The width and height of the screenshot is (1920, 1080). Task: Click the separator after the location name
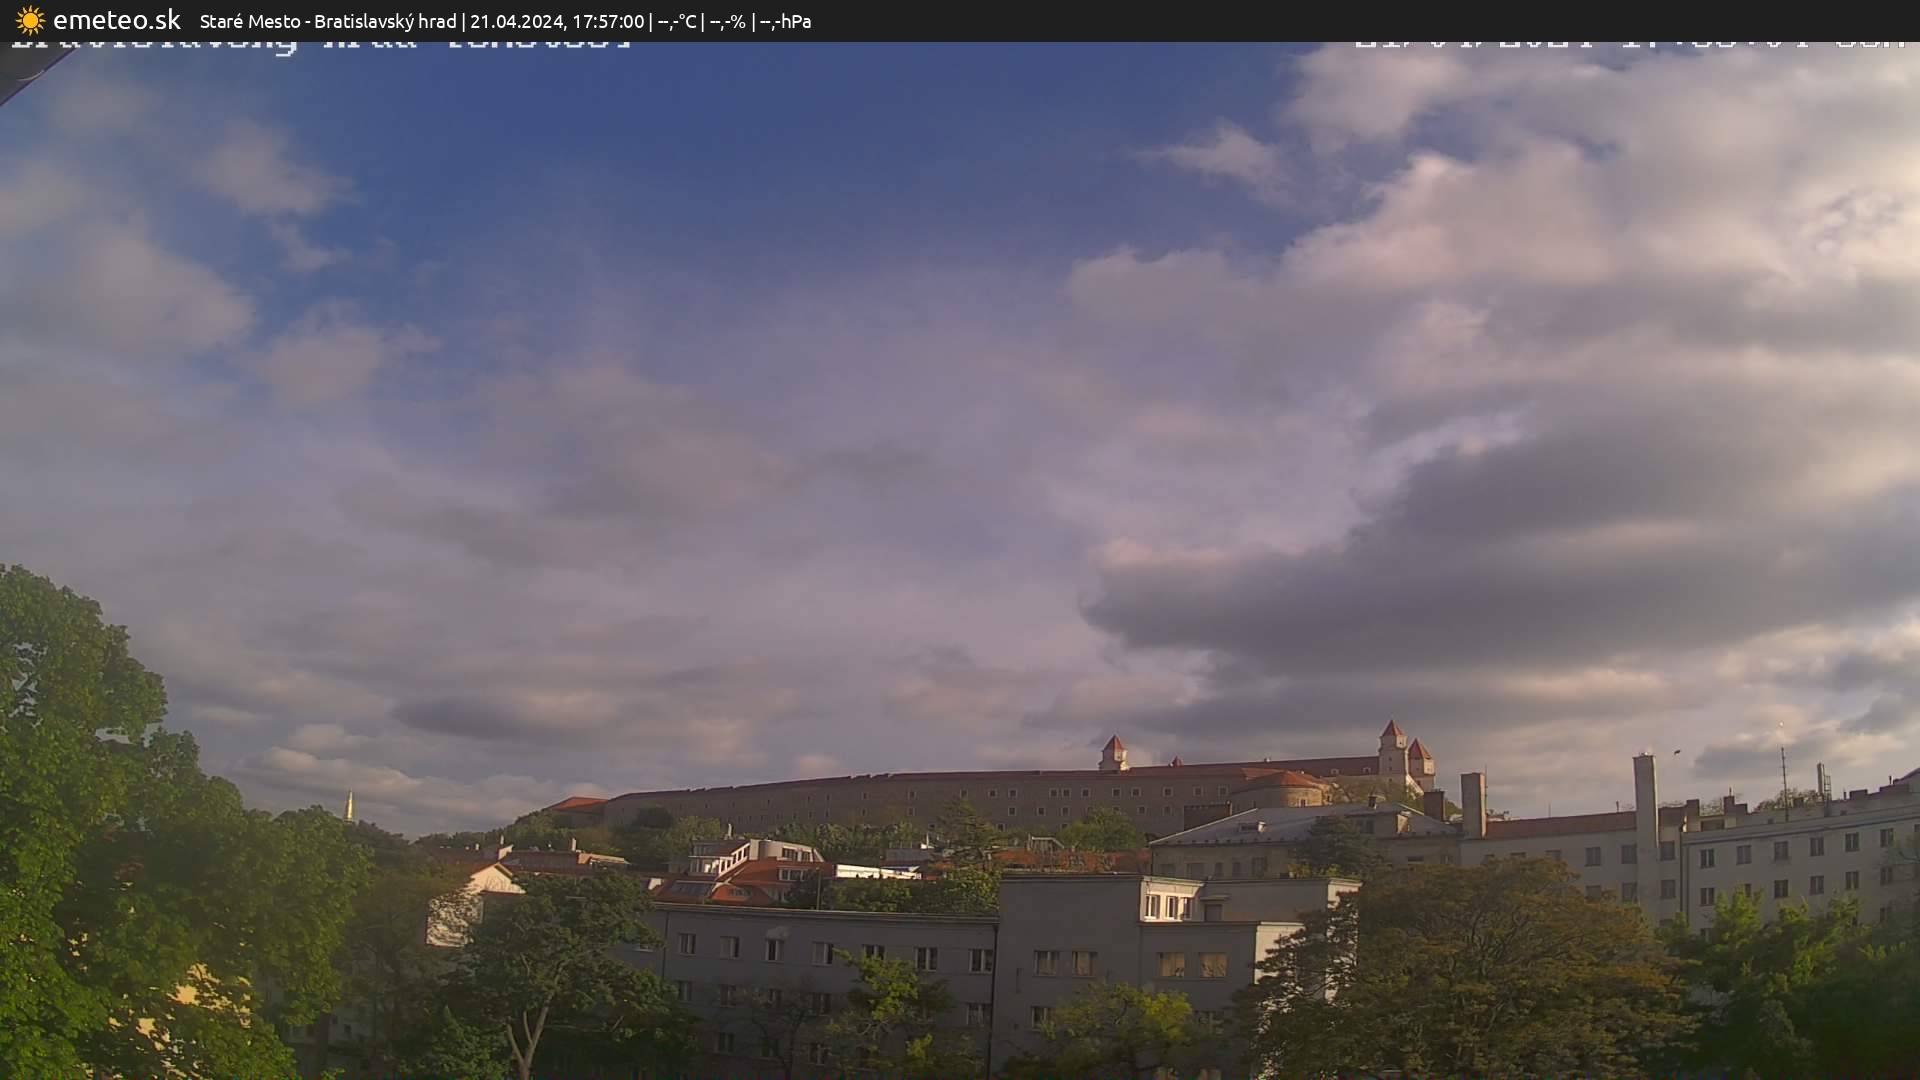coord(465,21)
